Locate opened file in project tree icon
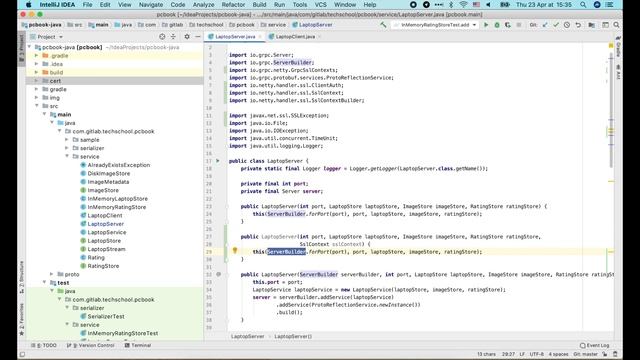The width and height of the screenshot is (640, 360). coord(162,37)
